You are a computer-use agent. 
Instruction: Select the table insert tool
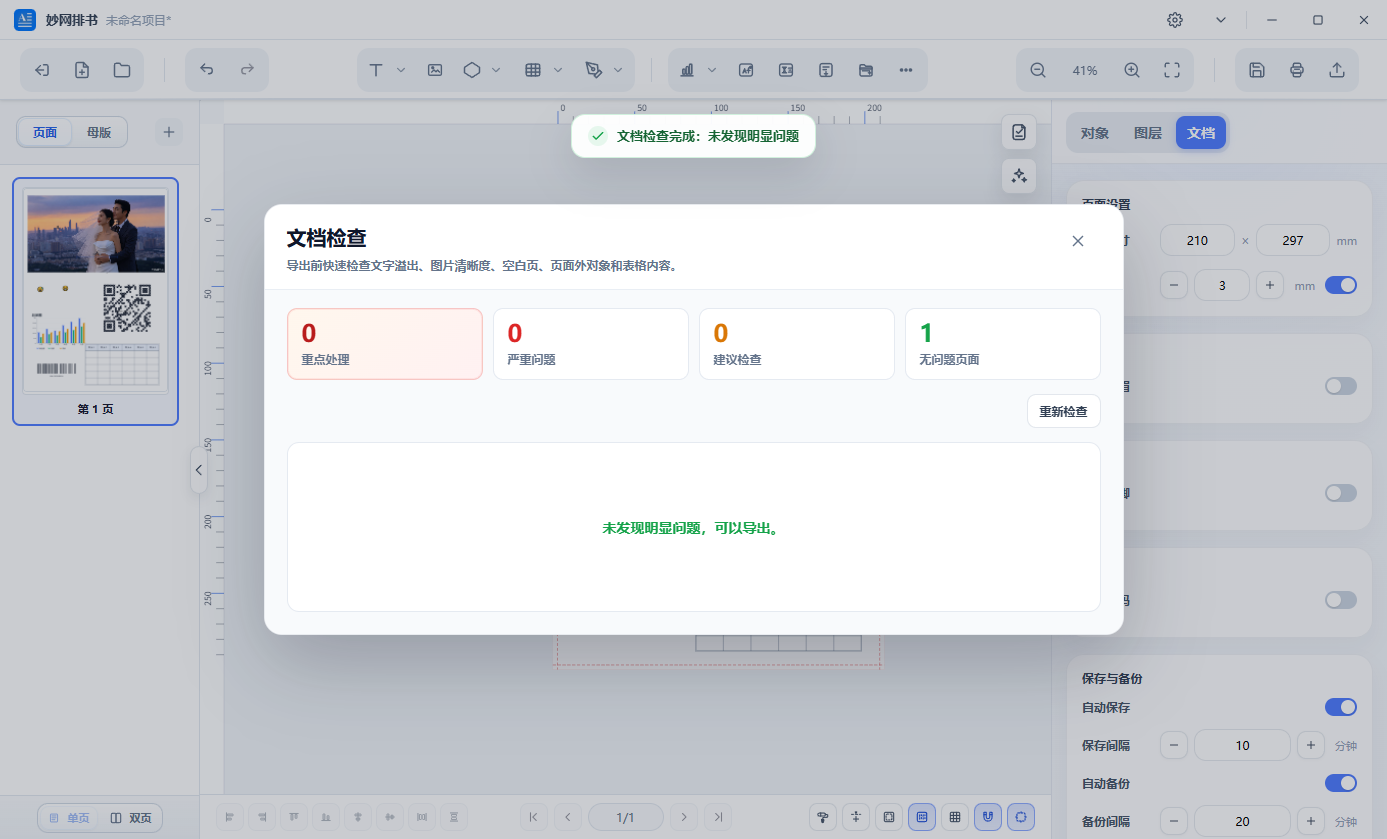[x=533, y=70]
